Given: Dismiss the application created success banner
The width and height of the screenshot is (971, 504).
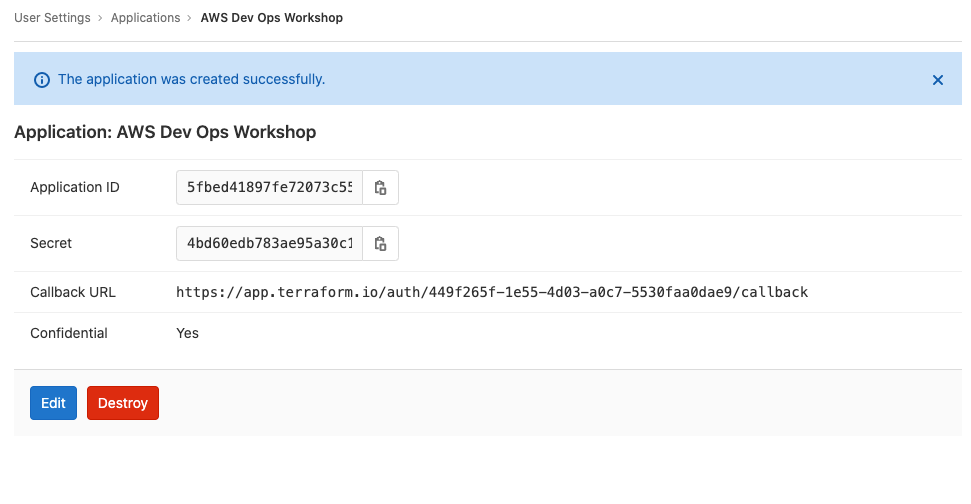Looking at the screenshot, I should click(938, 80).
